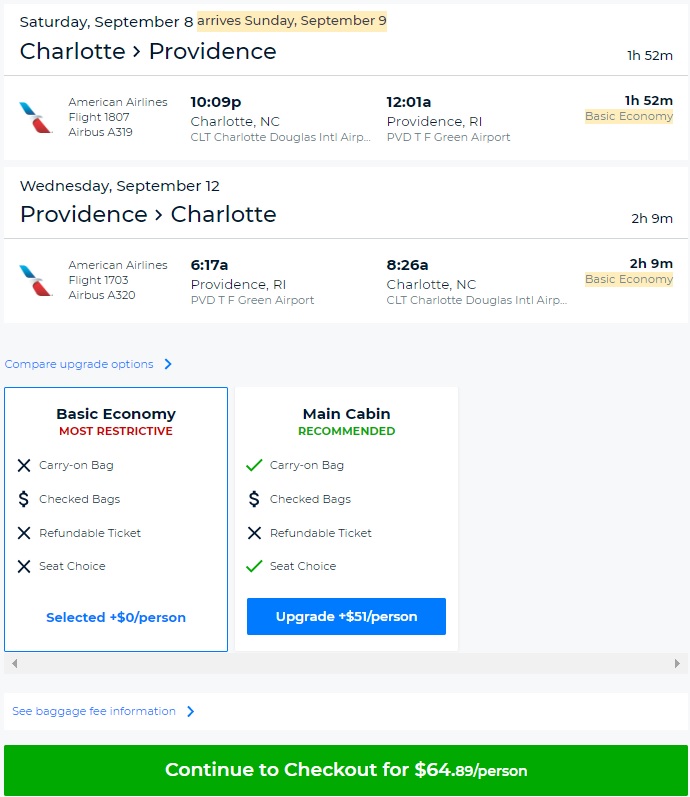
Task: Choose Selected +$0/person option
Action: tap(116, 617)
